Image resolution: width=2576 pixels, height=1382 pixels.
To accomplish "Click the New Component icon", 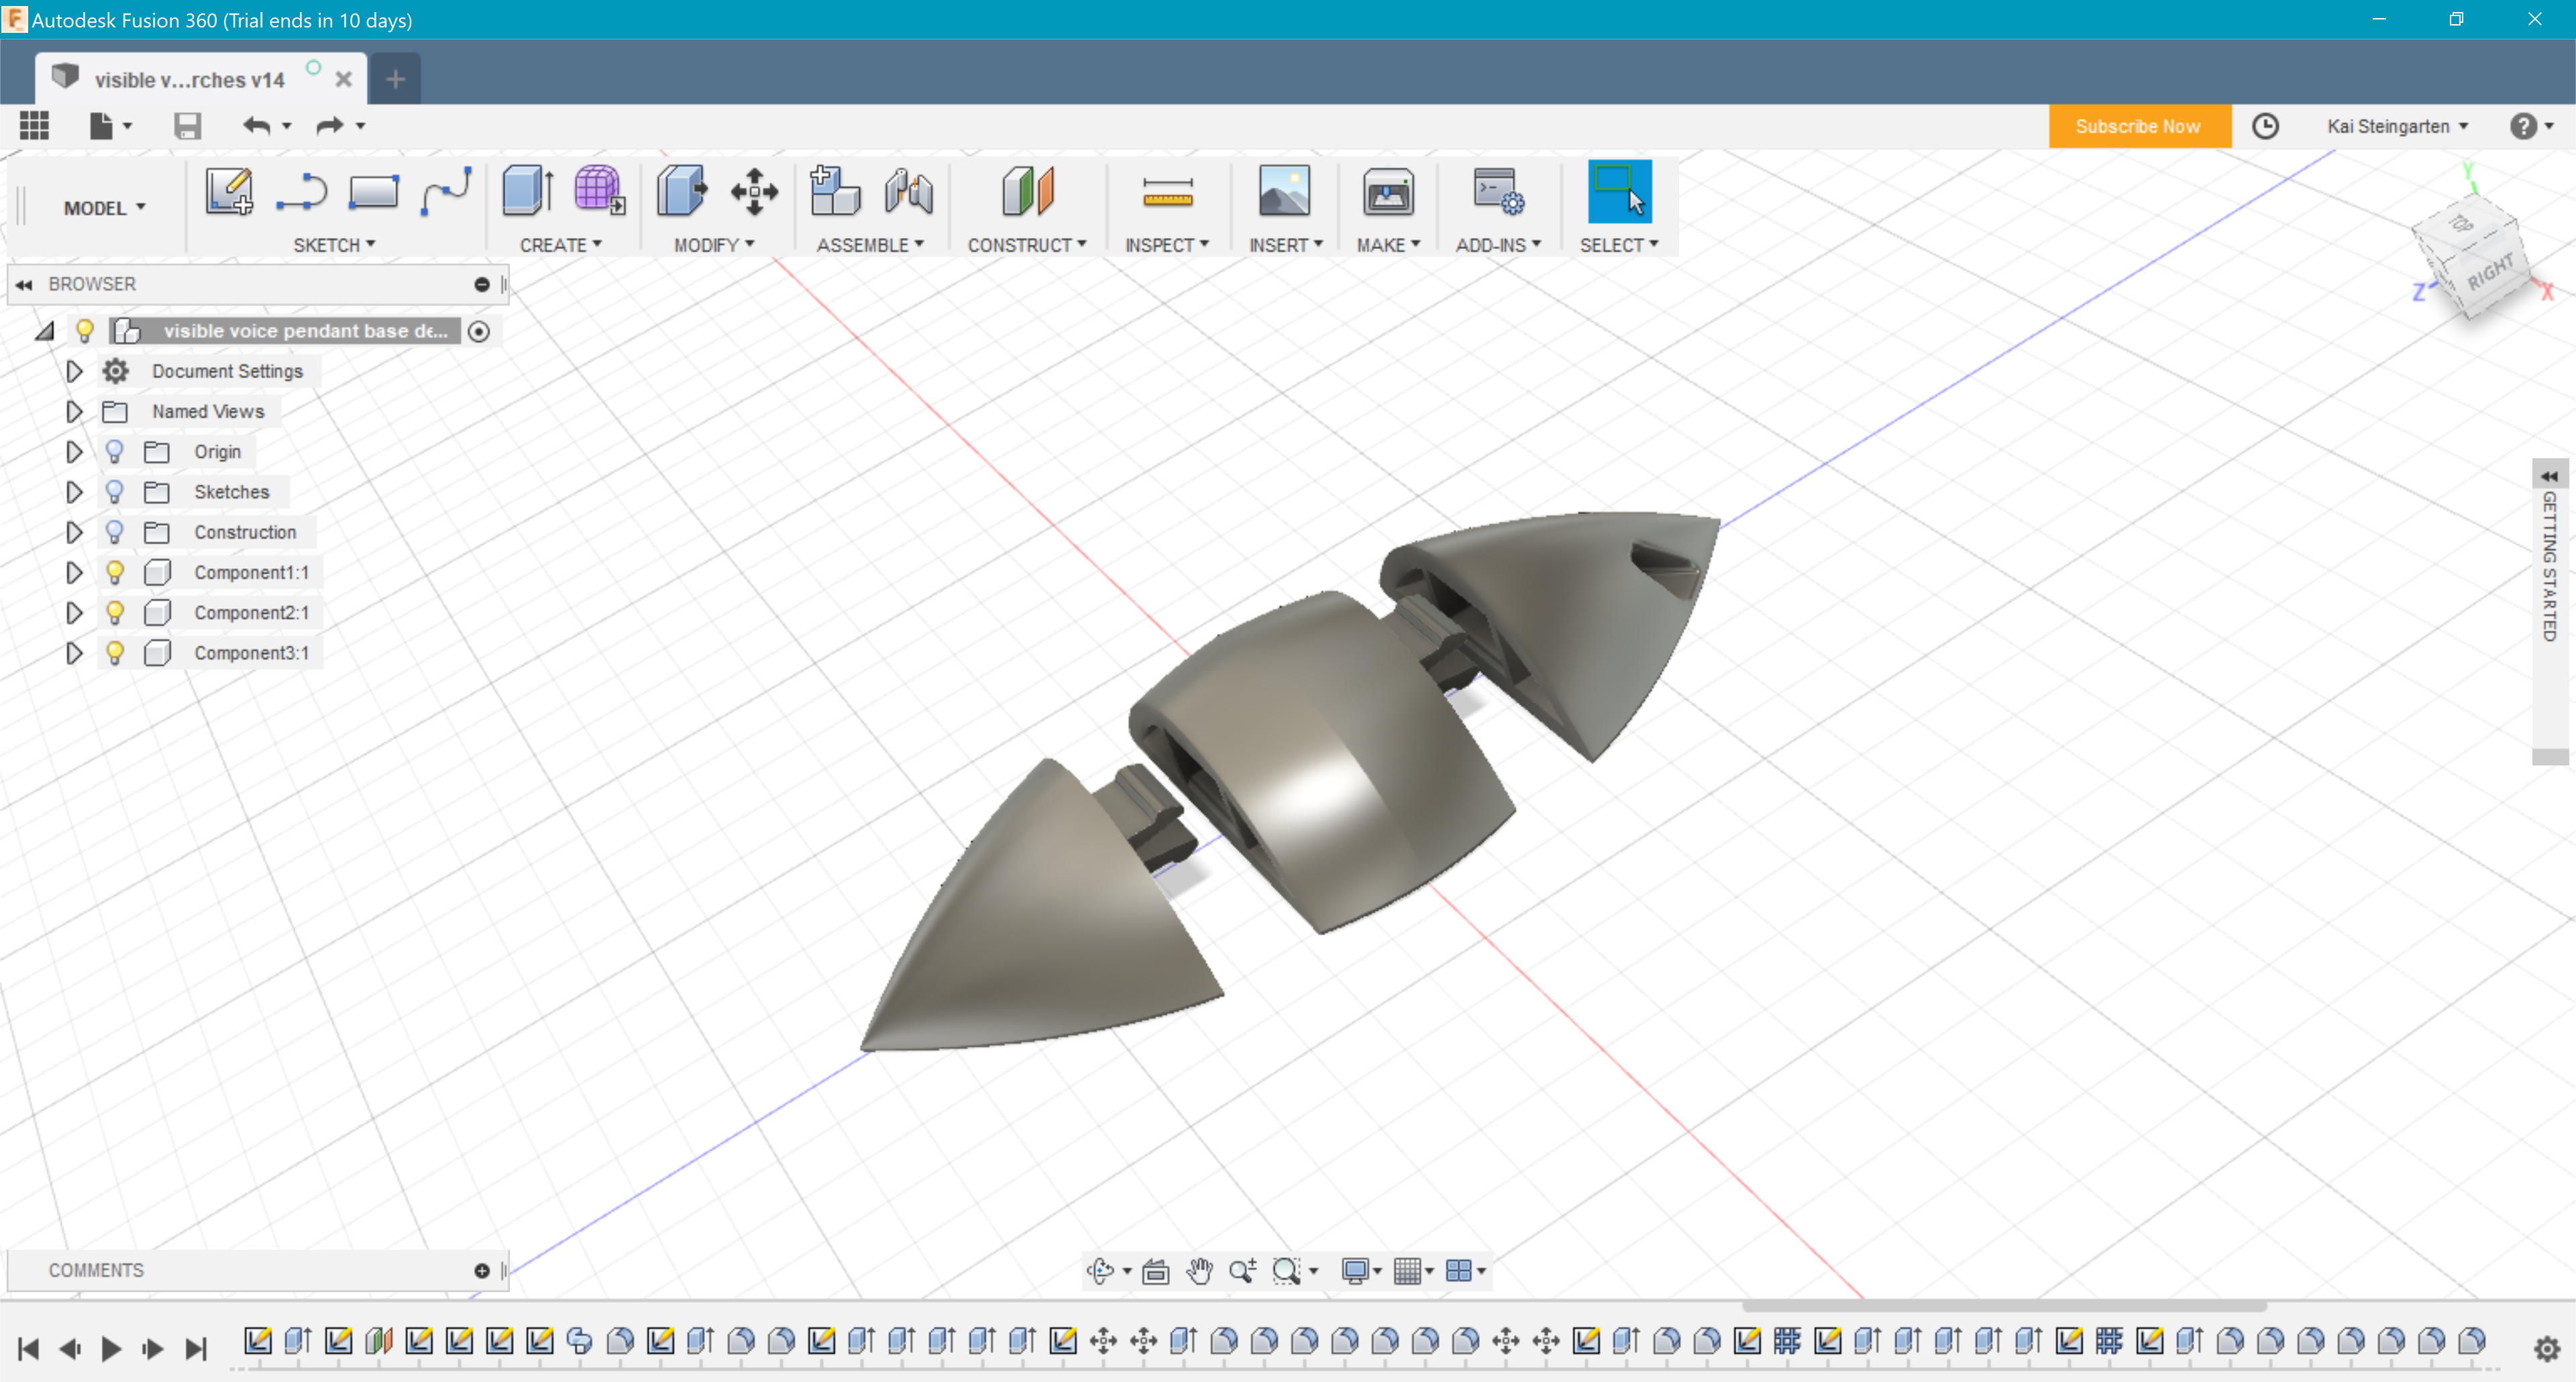I will (x=834, y=191).
